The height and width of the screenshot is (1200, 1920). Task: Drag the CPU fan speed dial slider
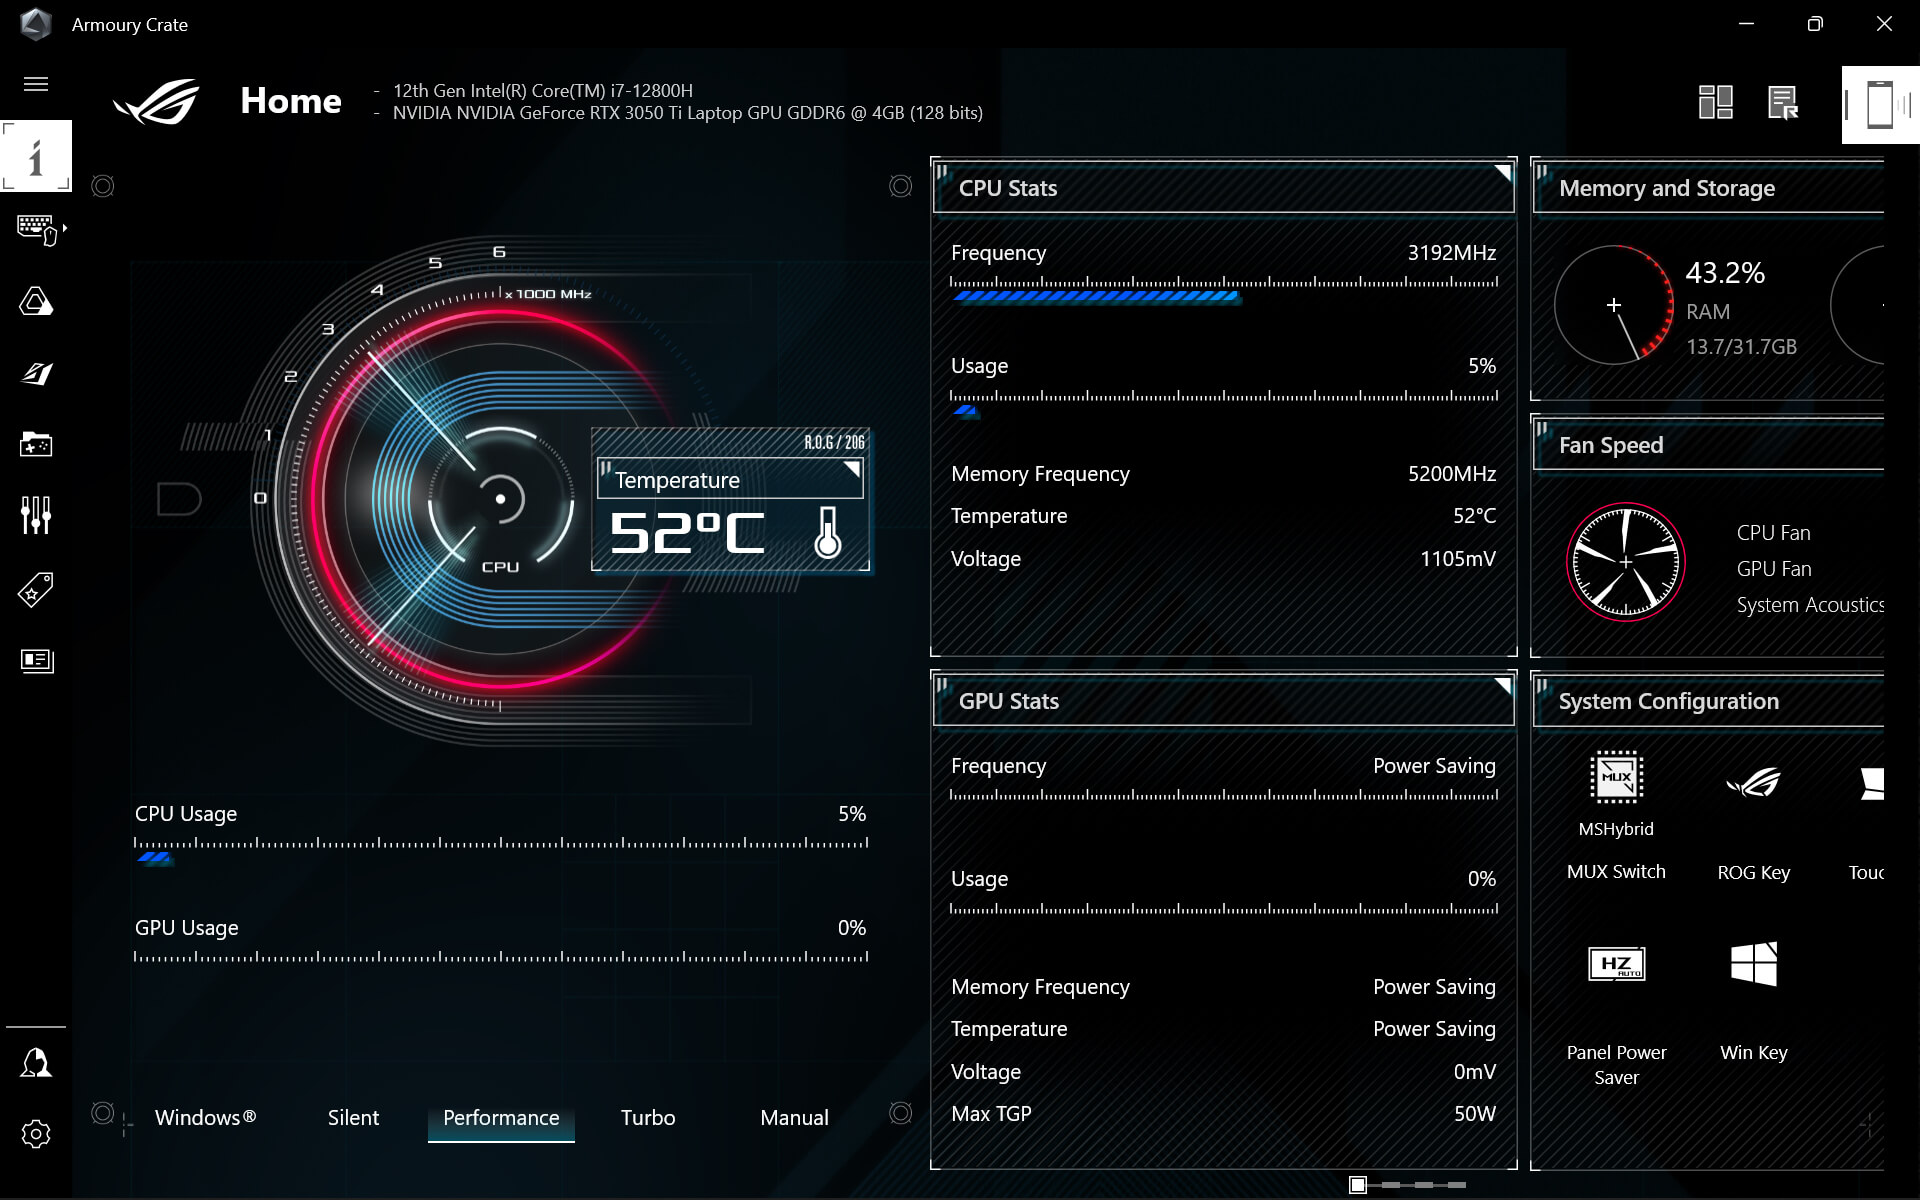tap(1624, 563)
